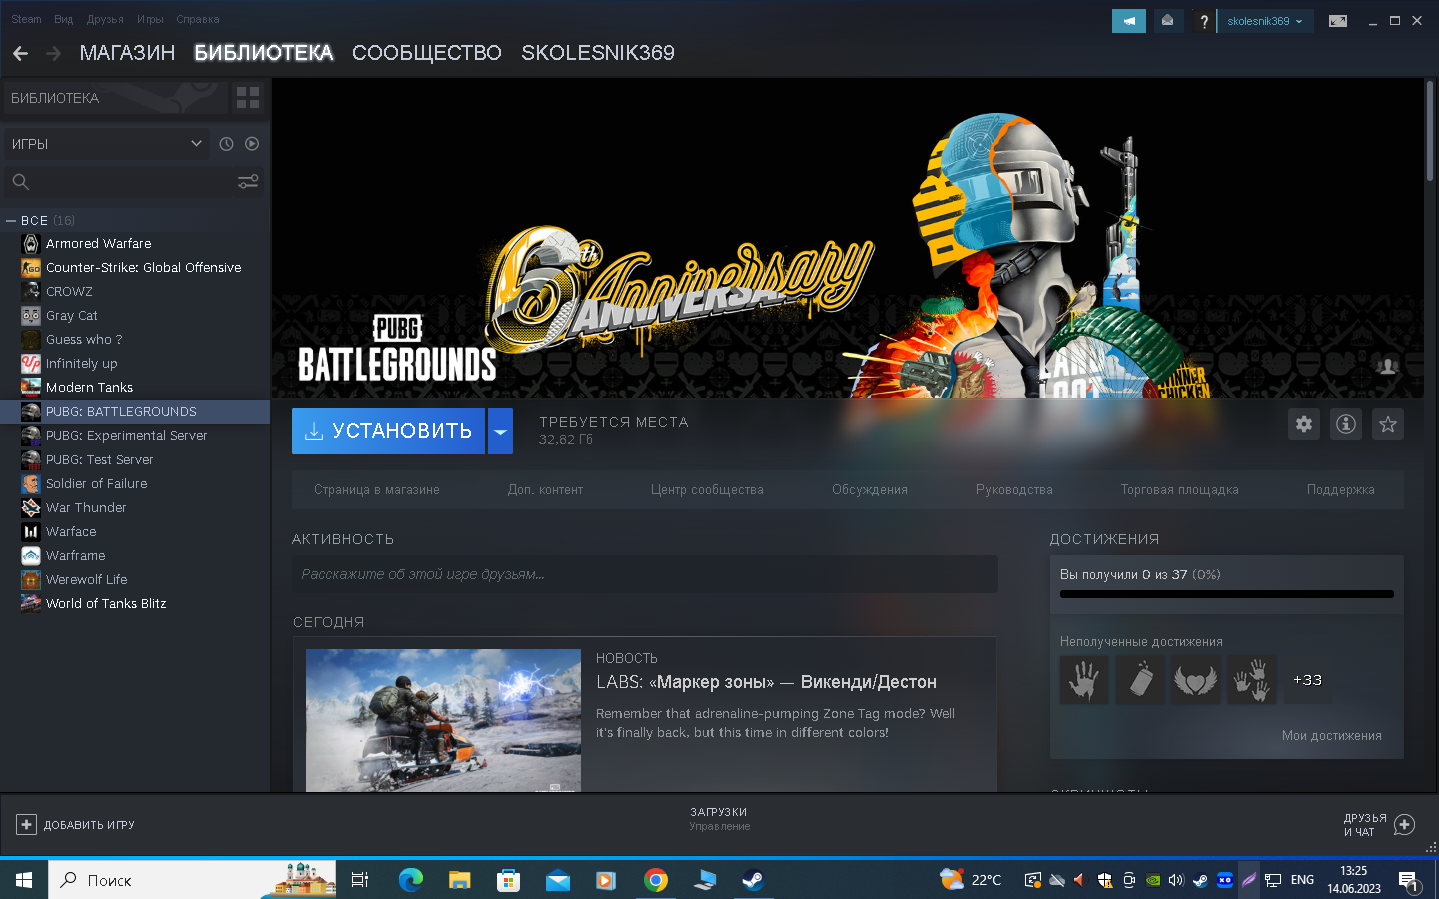Screen dimensions: 1439x899
Task: Open Центр сообщества link
Action: (x=707, y=490)
